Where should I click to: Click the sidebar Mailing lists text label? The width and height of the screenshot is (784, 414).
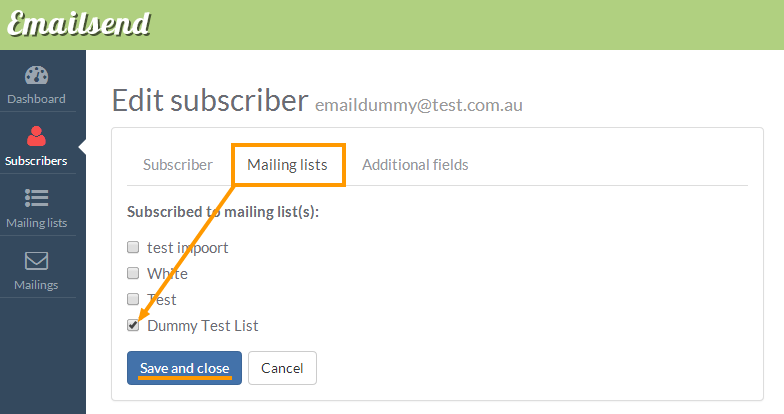point(36,223)
